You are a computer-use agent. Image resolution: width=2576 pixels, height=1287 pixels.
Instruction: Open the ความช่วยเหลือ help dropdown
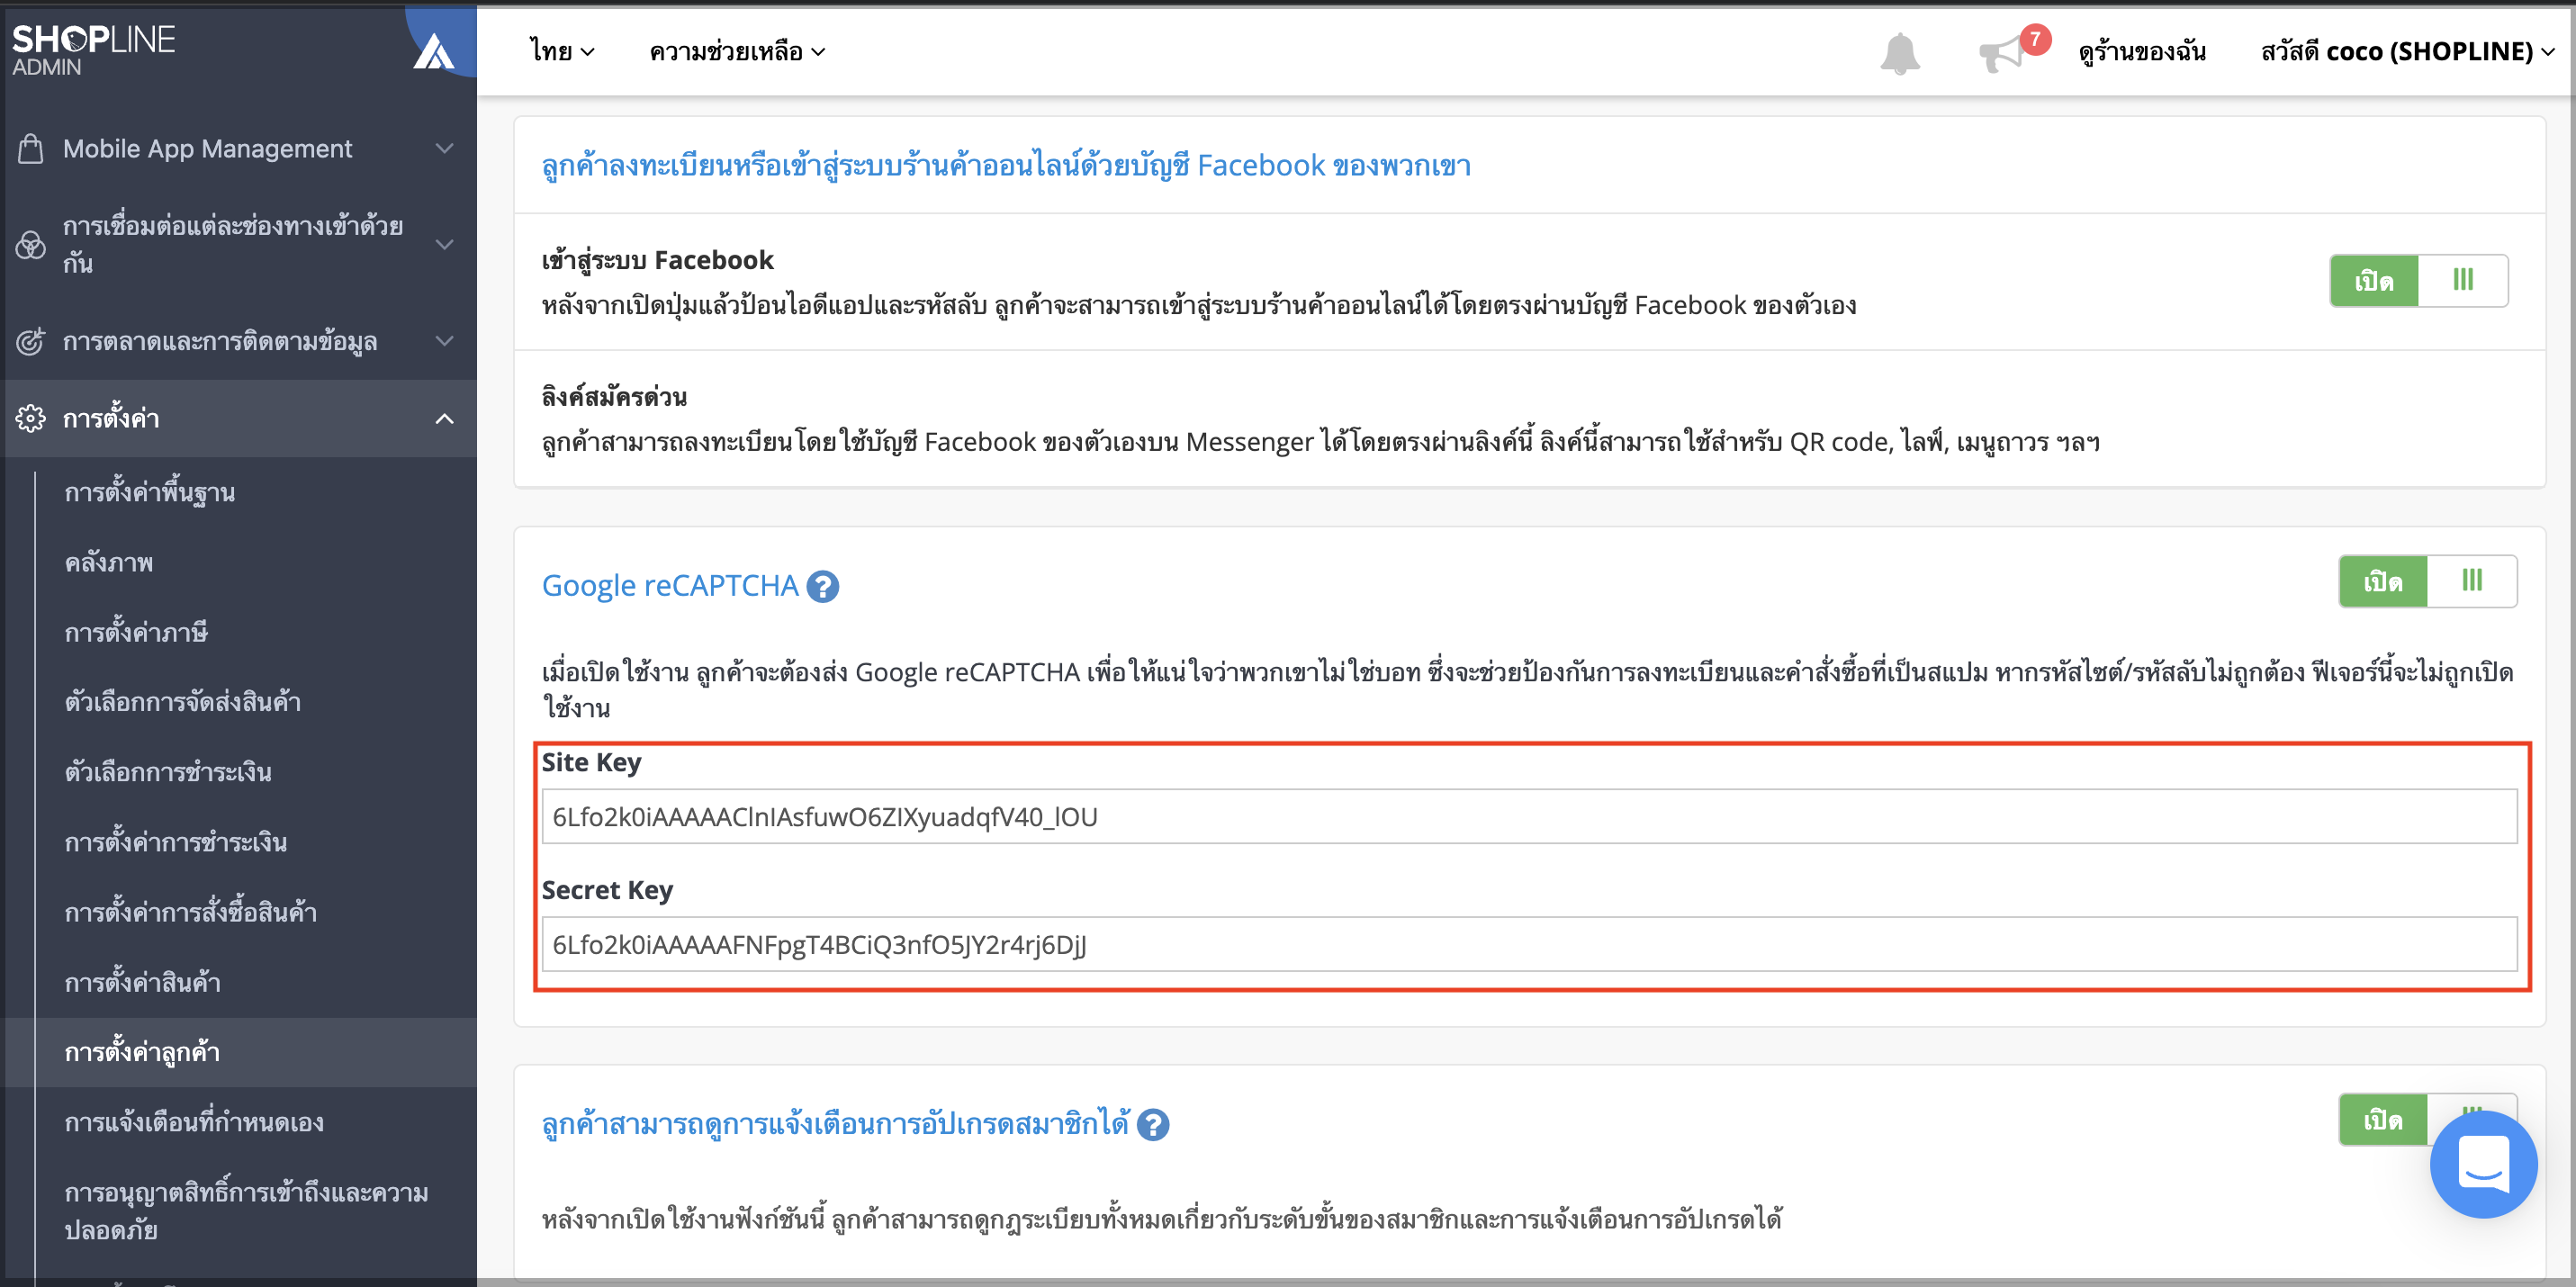coord(737,51)
